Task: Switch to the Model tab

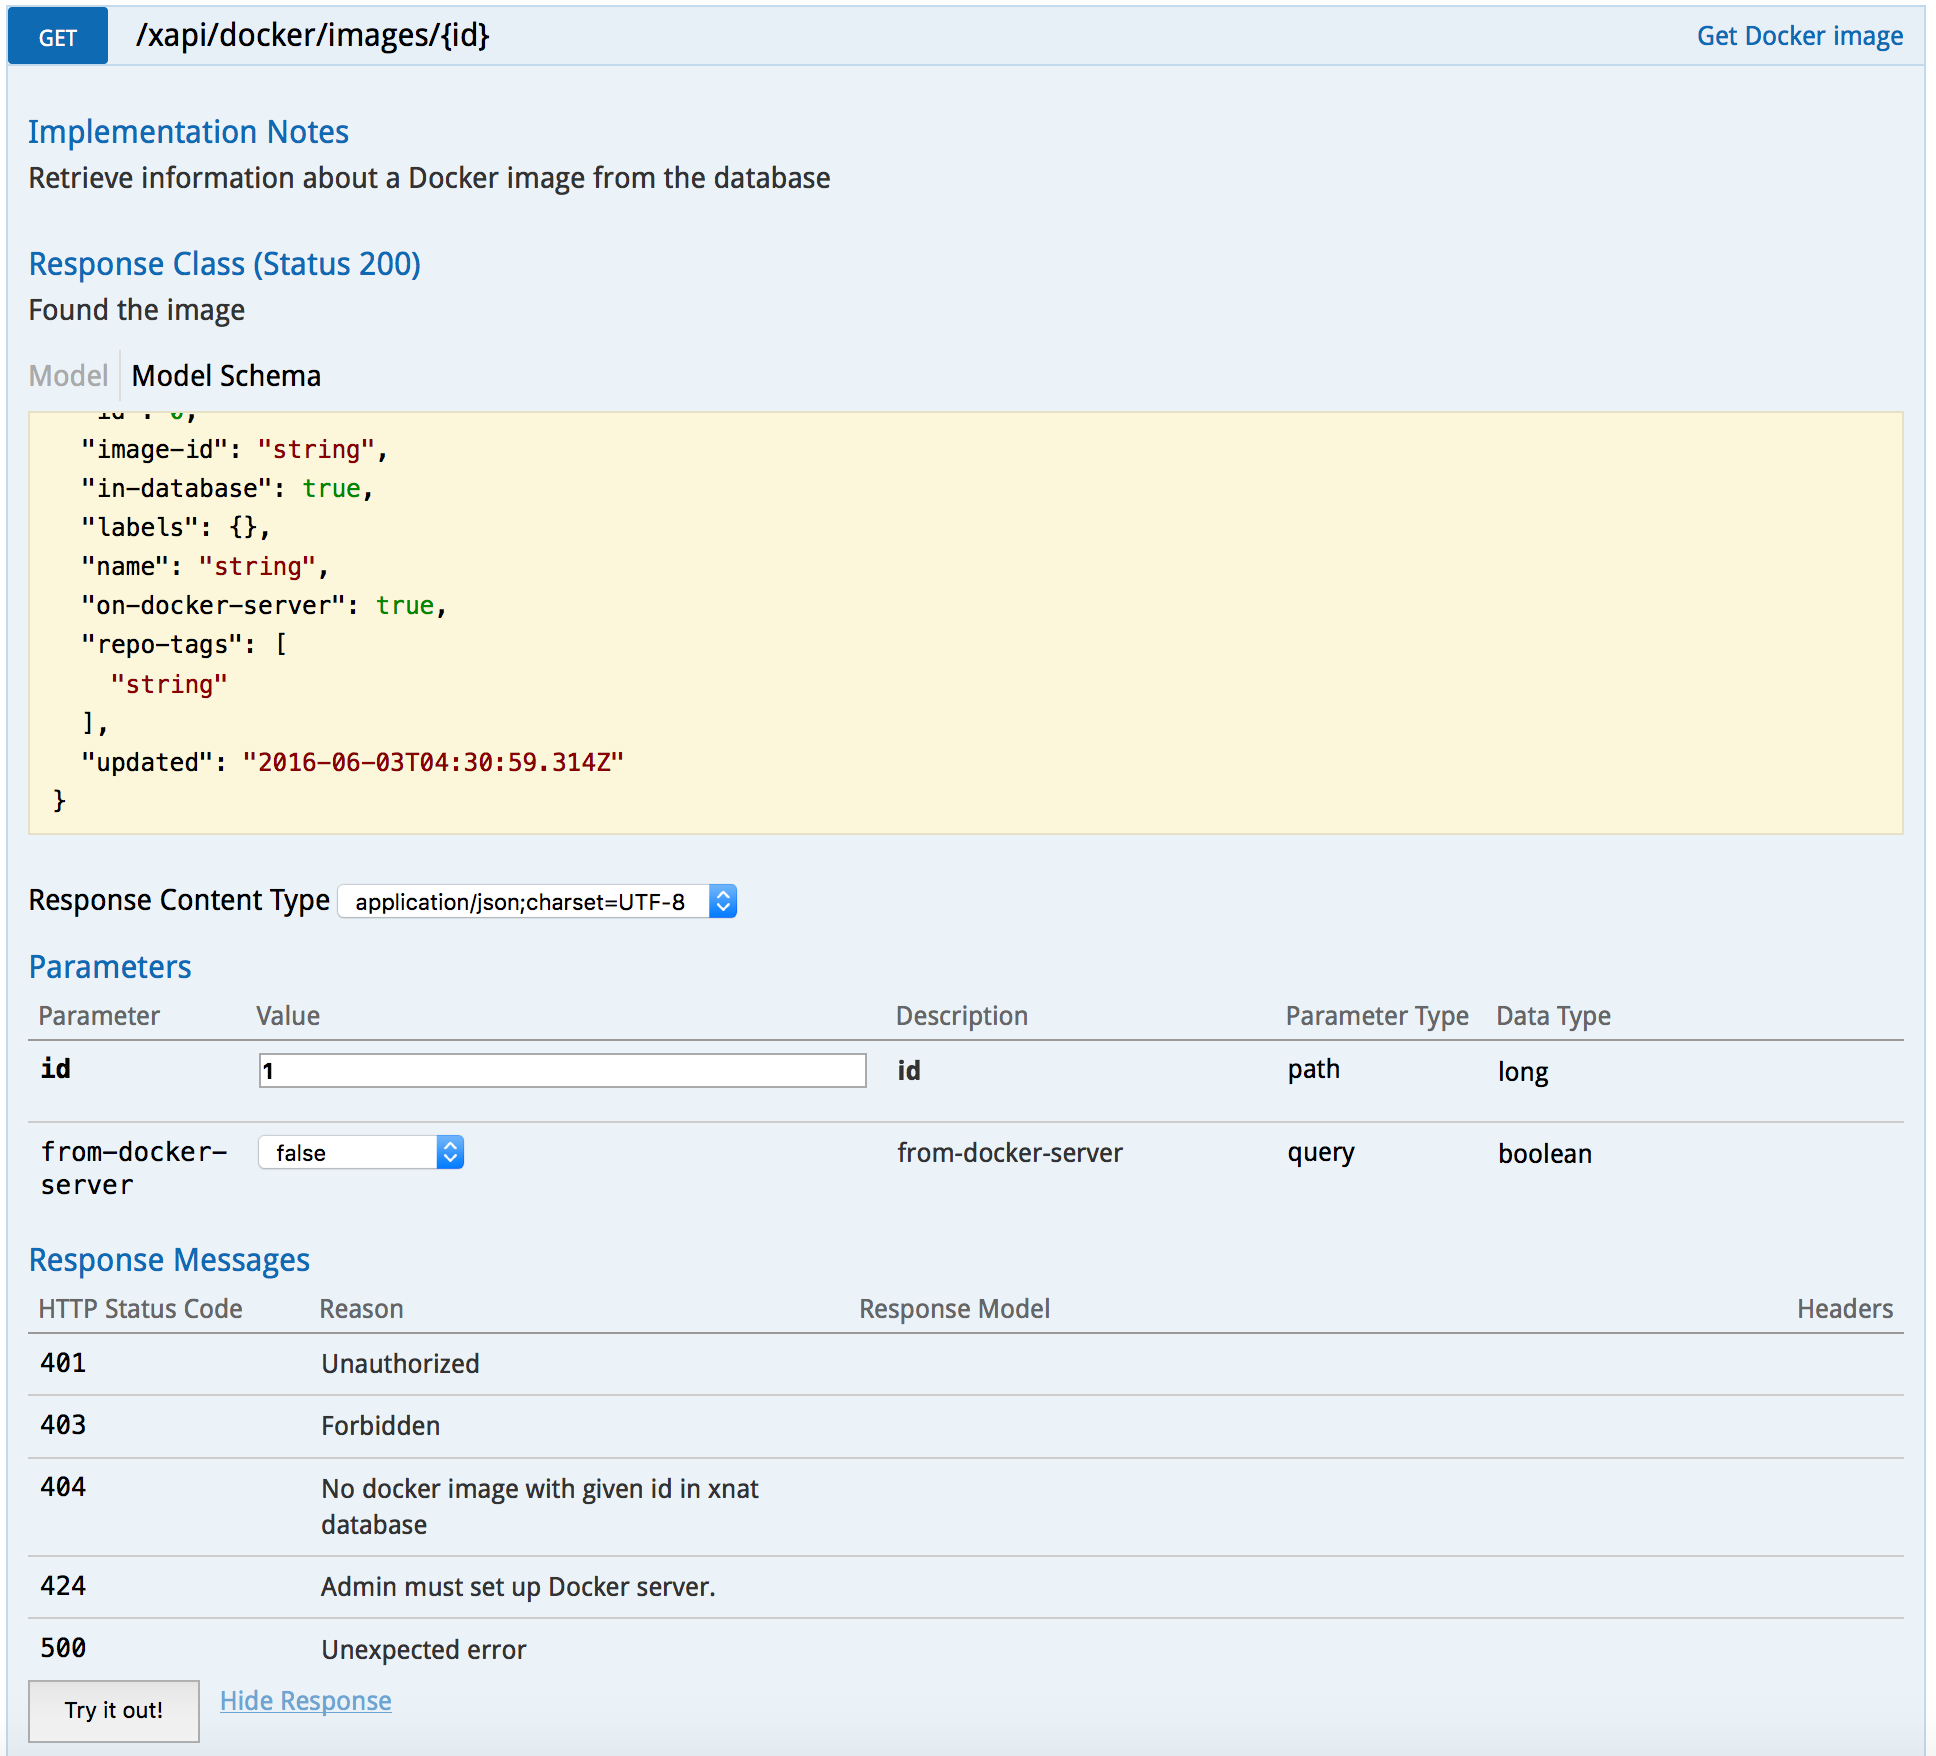Action: (x=68, y=376)
